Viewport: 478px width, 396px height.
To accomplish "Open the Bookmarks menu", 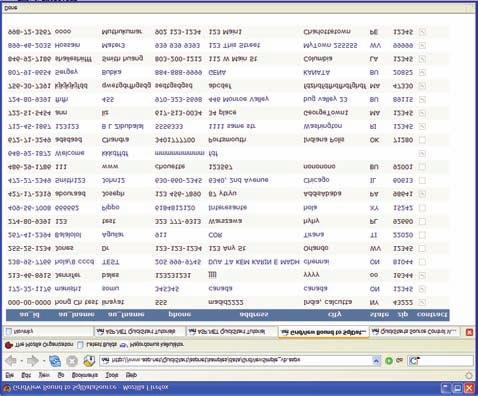I will click(x=85, y=375).
